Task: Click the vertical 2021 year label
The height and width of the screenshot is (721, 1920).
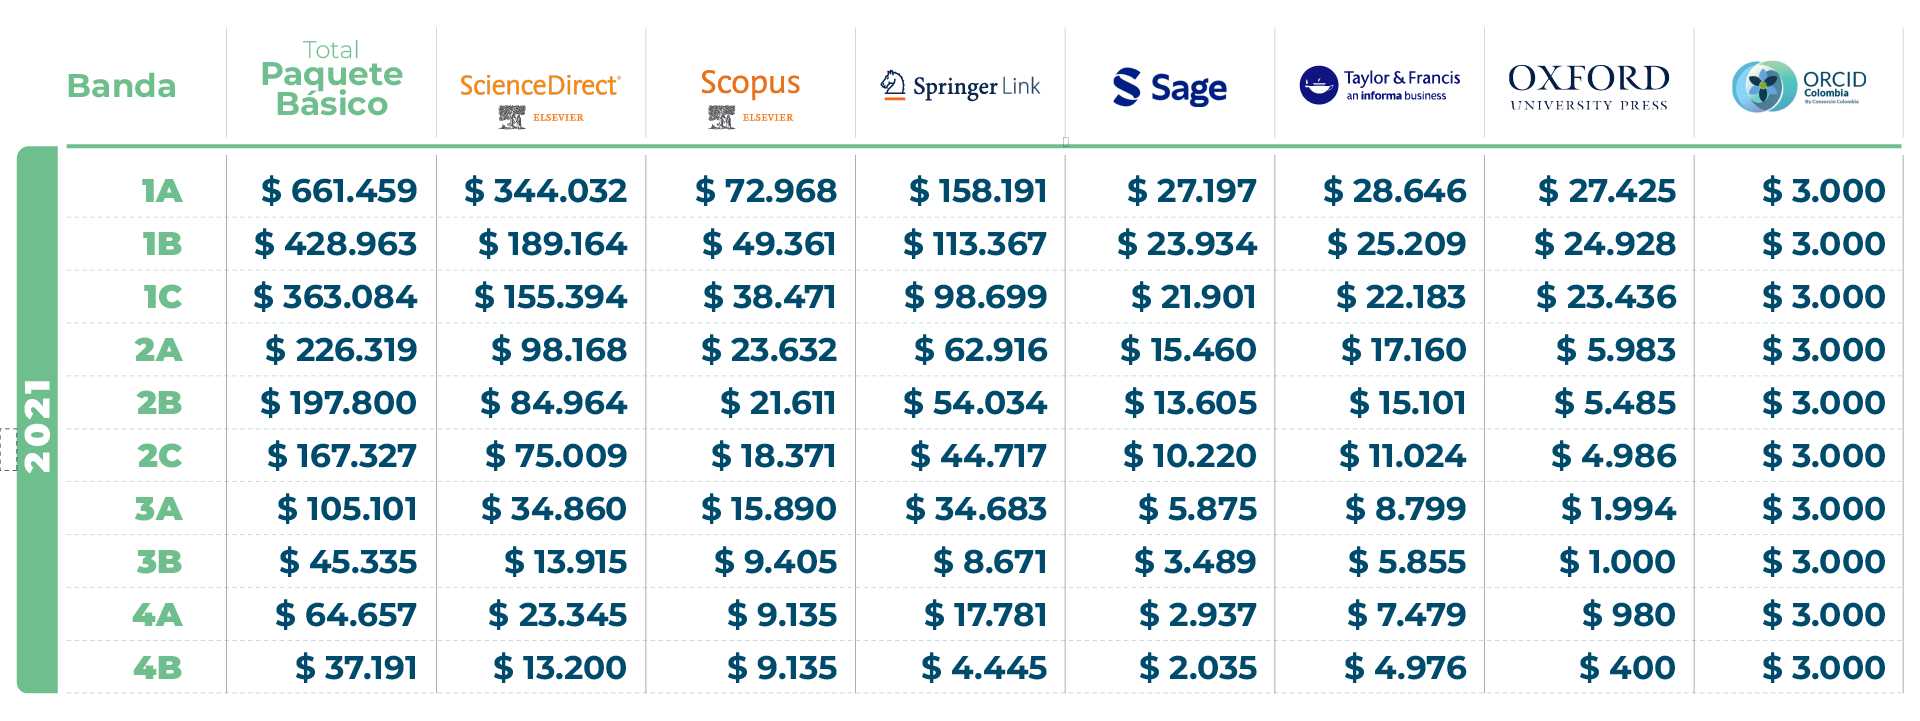Action: [37, 425]
